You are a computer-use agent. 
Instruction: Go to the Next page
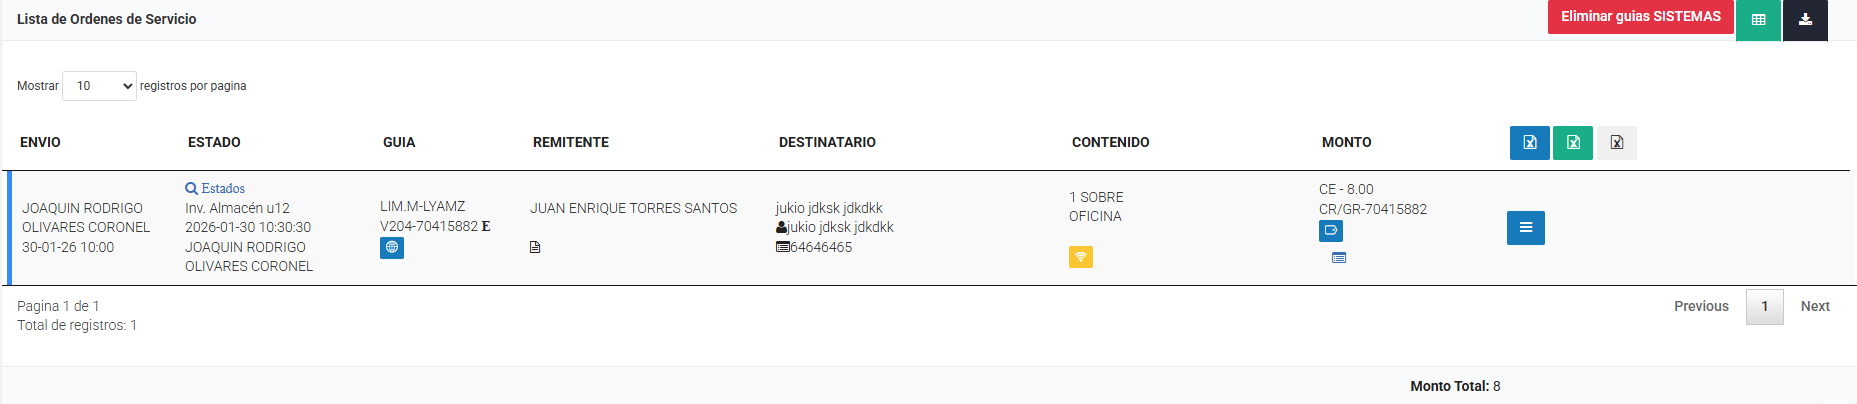point(1815,306)
